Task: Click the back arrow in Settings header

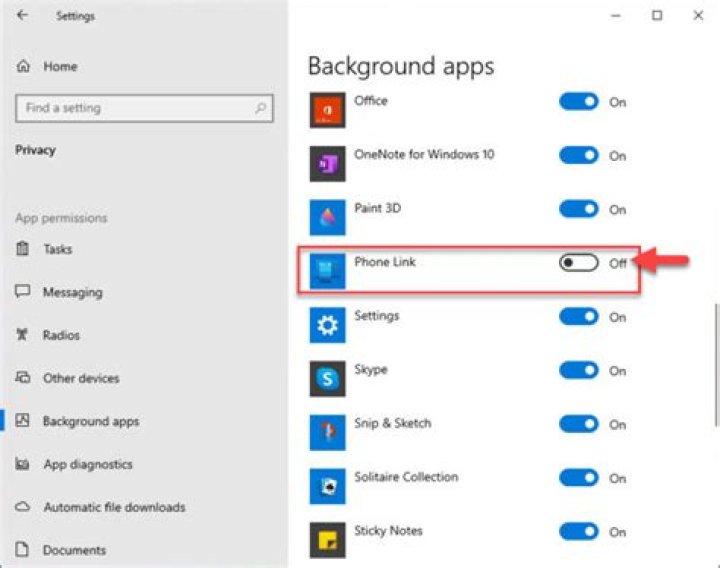Action: coord(22,15)
